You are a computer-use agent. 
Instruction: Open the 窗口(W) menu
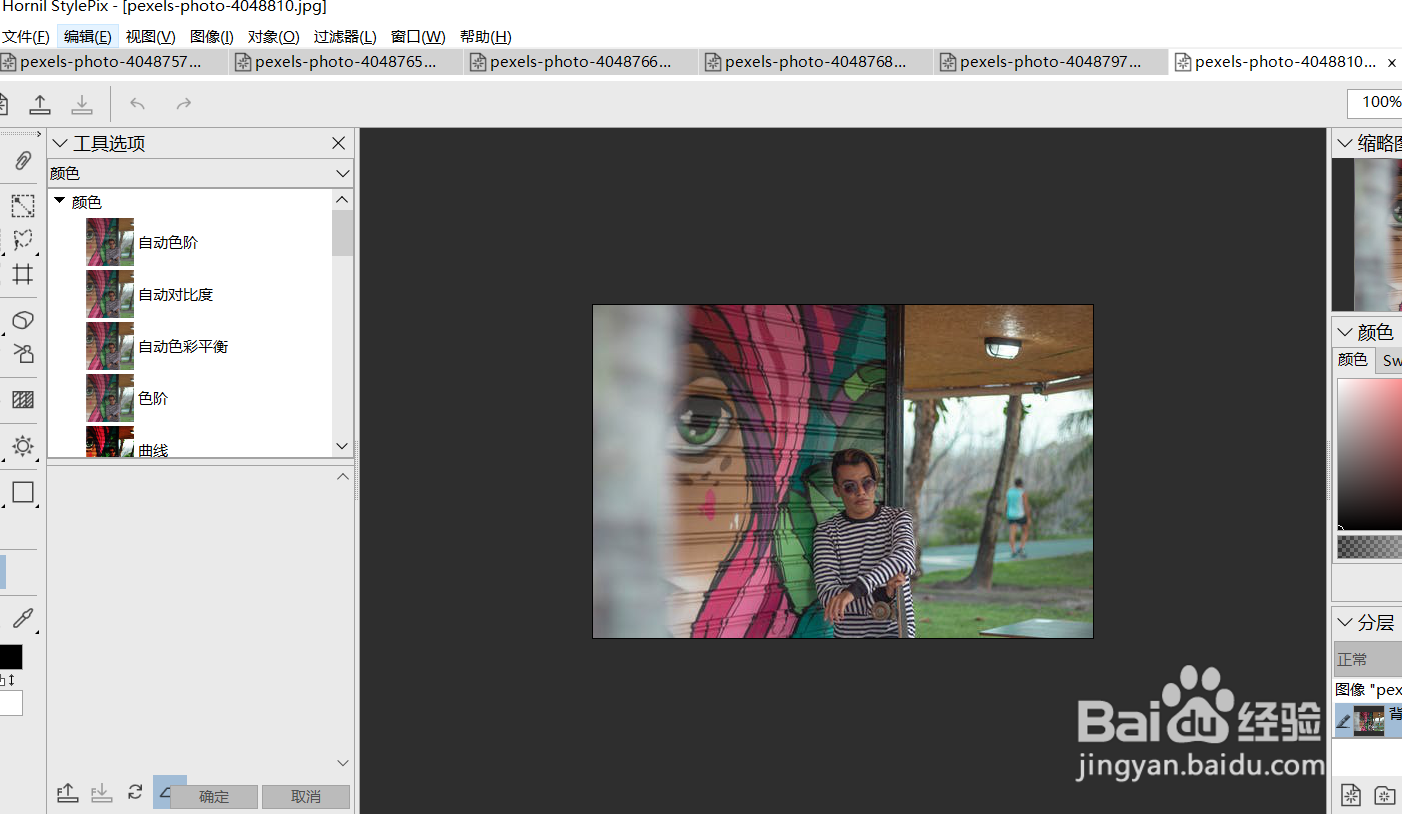418,37
